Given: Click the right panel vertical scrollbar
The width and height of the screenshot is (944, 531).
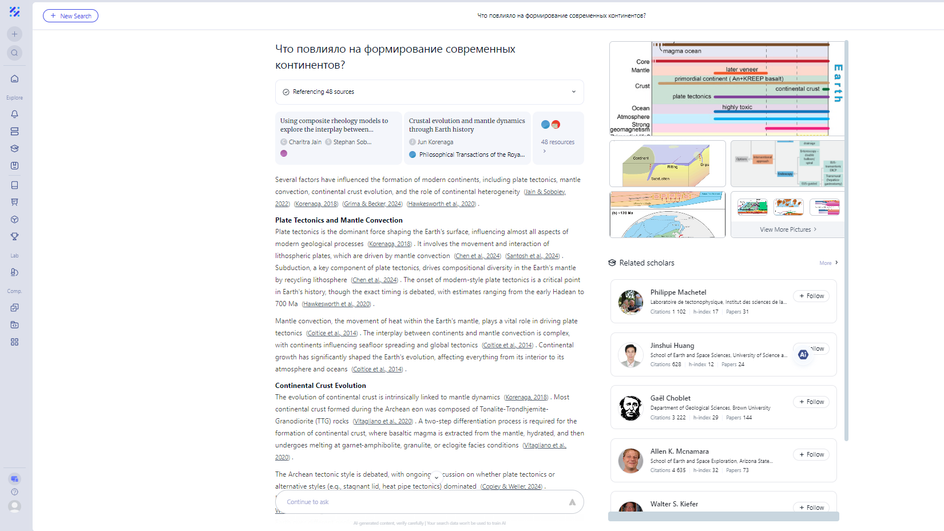Looking at the screenshot, I should point(846,241).
